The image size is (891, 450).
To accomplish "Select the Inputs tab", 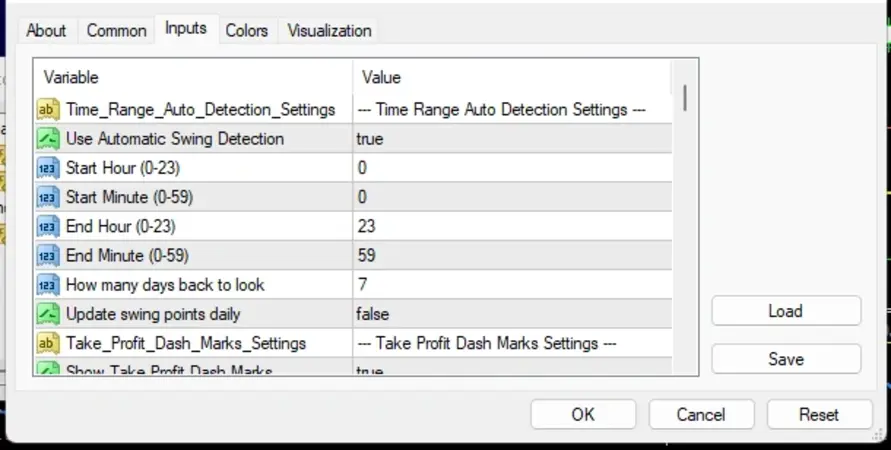I will [186, 28].
